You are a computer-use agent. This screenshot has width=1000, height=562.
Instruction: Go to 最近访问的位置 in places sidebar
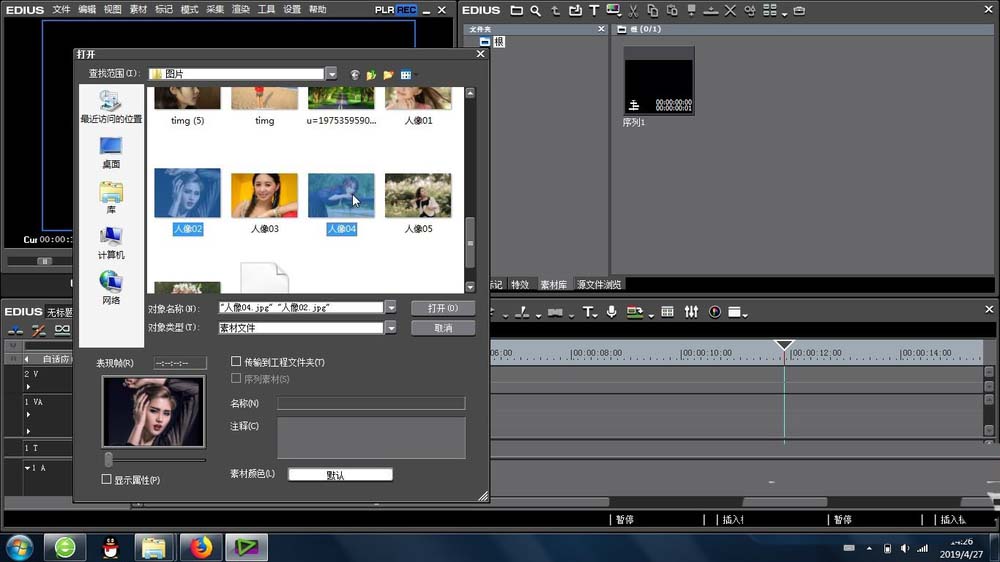111,107
